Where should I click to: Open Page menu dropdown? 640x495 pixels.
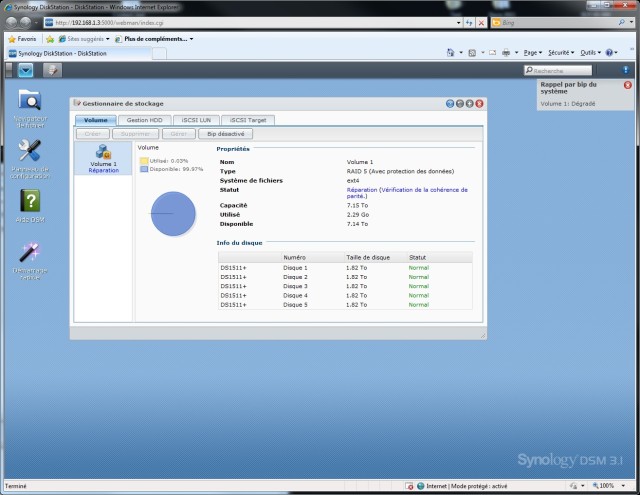click(x=533, y=53)
